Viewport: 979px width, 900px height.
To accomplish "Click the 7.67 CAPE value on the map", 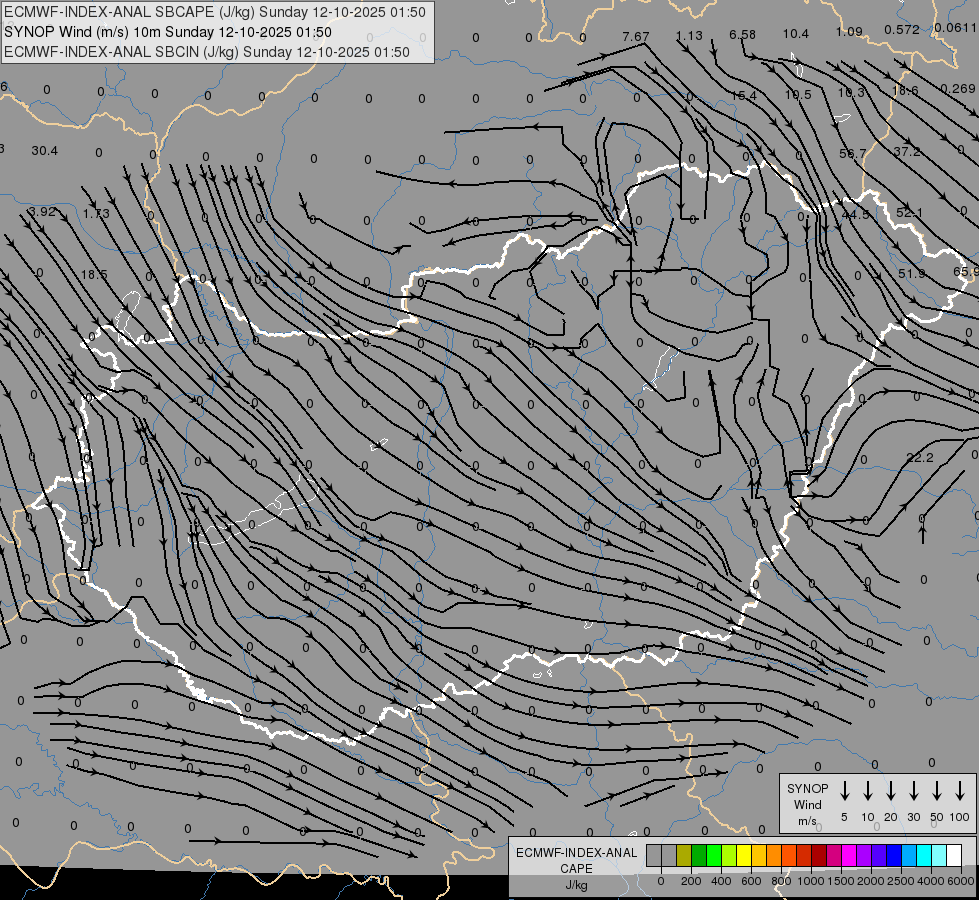I will tap(636, 37).
